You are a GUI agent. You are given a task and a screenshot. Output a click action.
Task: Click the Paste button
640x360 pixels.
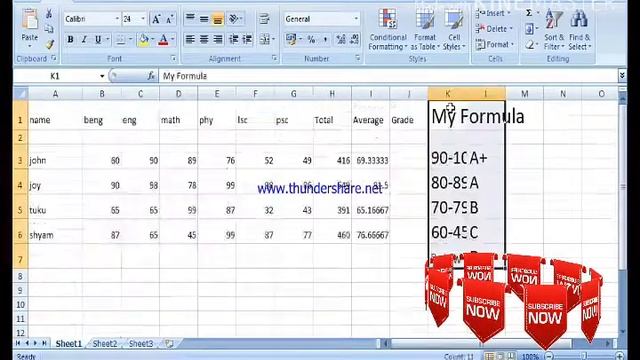tap(29, 27)
